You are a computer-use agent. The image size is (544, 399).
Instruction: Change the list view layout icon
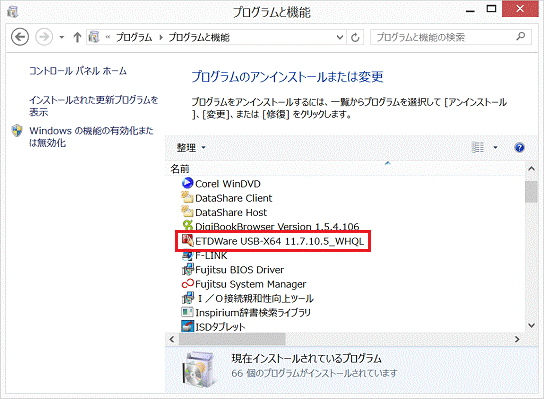[478, 147]
